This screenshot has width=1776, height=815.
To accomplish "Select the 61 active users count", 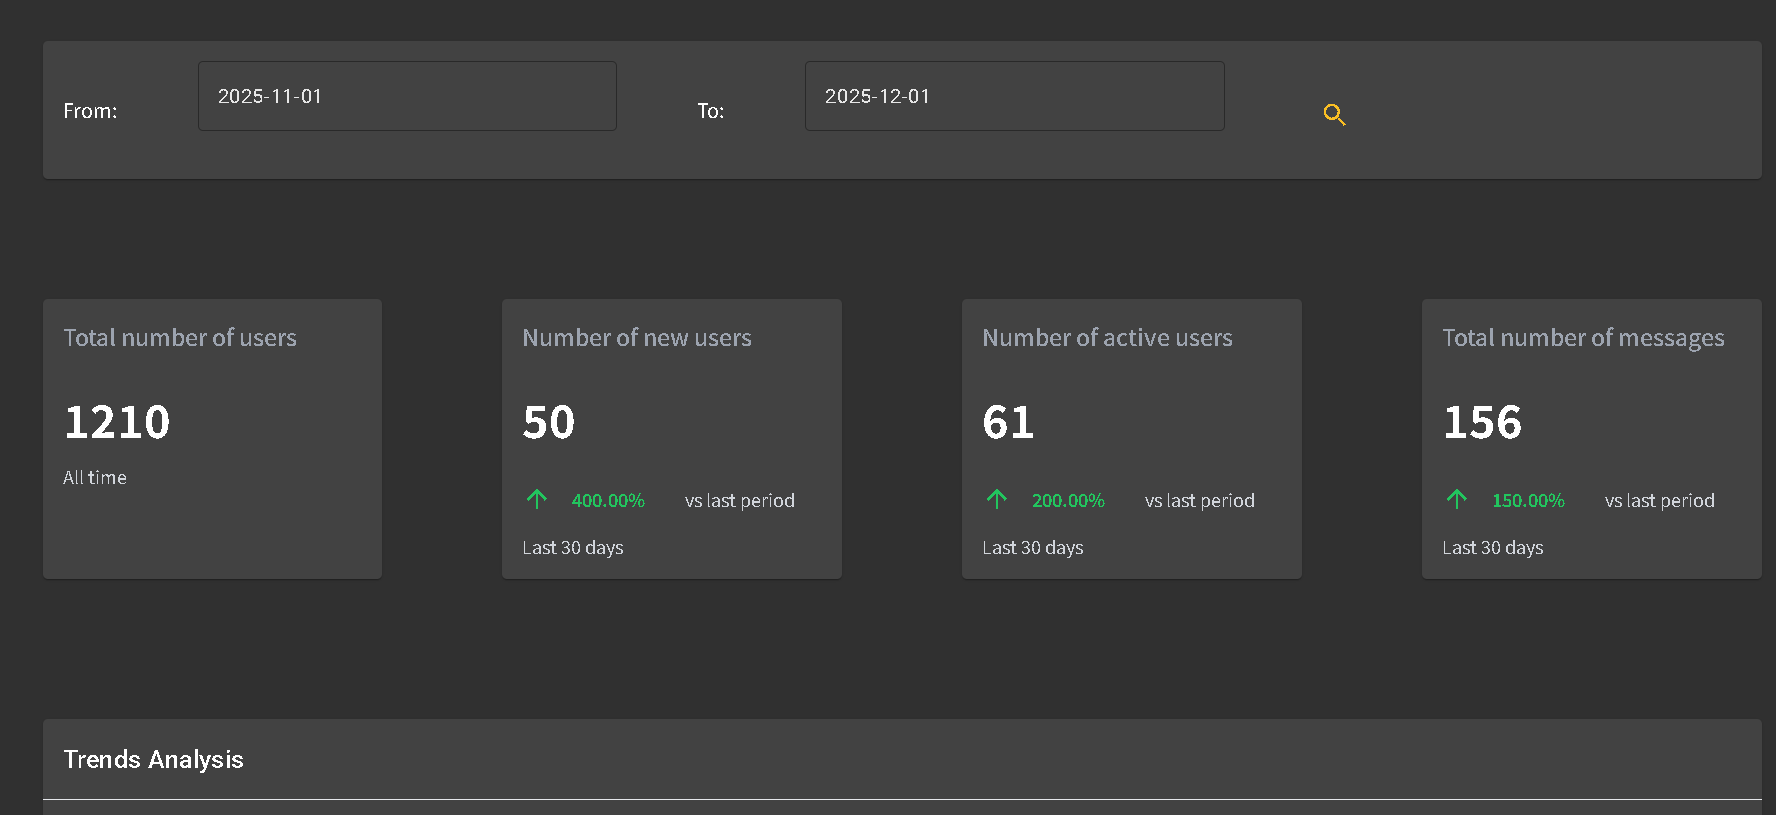I will [1008, 422].
